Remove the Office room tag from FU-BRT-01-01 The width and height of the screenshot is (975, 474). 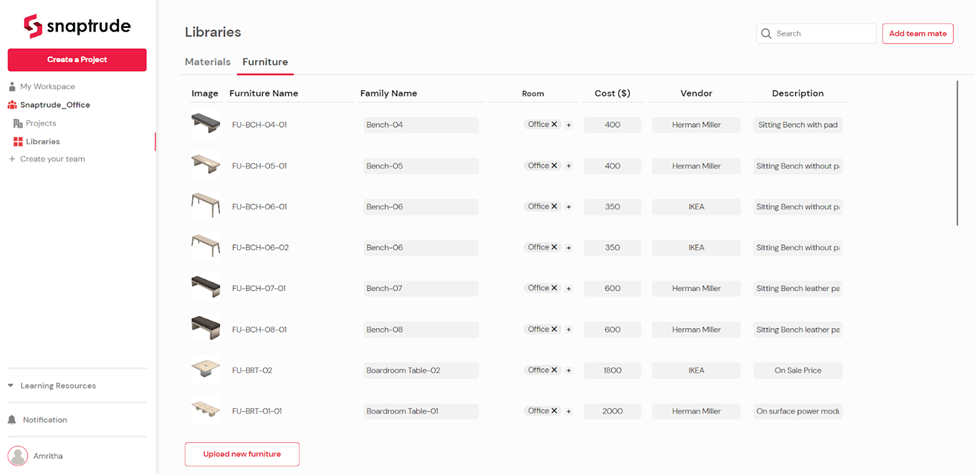pyautogui.click(x=554, y=411)
